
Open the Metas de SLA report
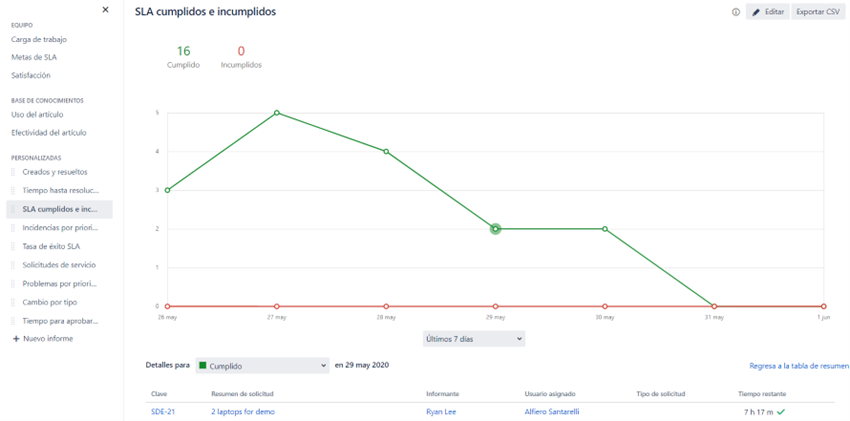pos(34,57)
